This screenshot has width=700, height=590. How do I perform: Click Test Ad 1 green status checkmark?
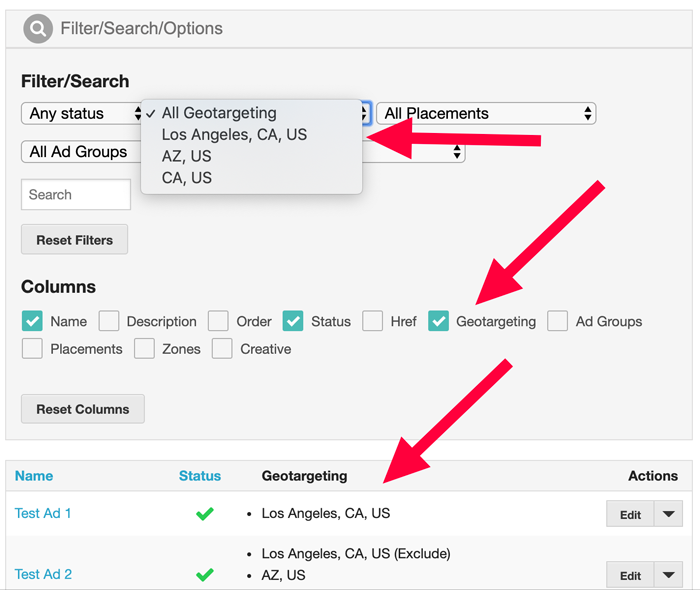pos(204,514)
